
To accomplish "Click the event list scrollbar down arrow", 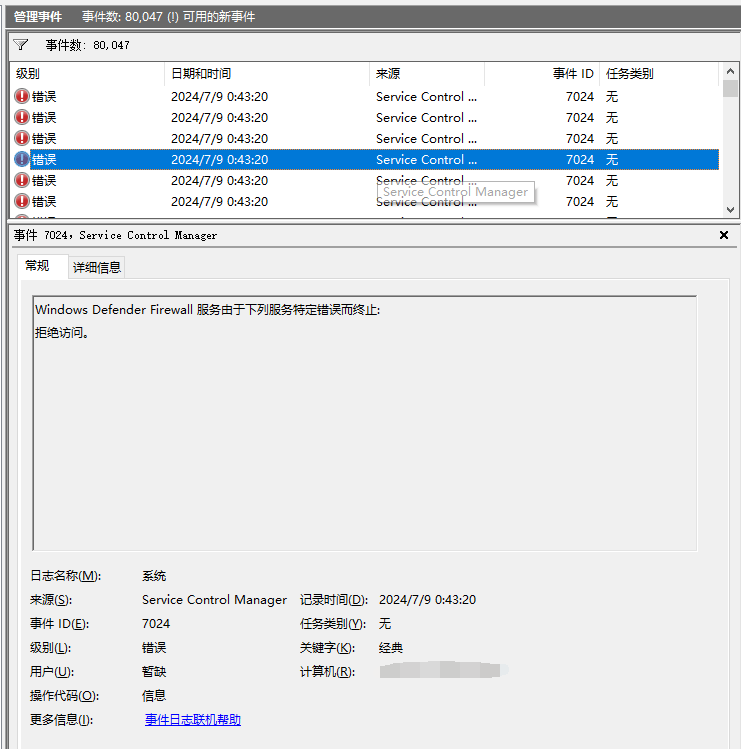I will [x=730, y=209].
